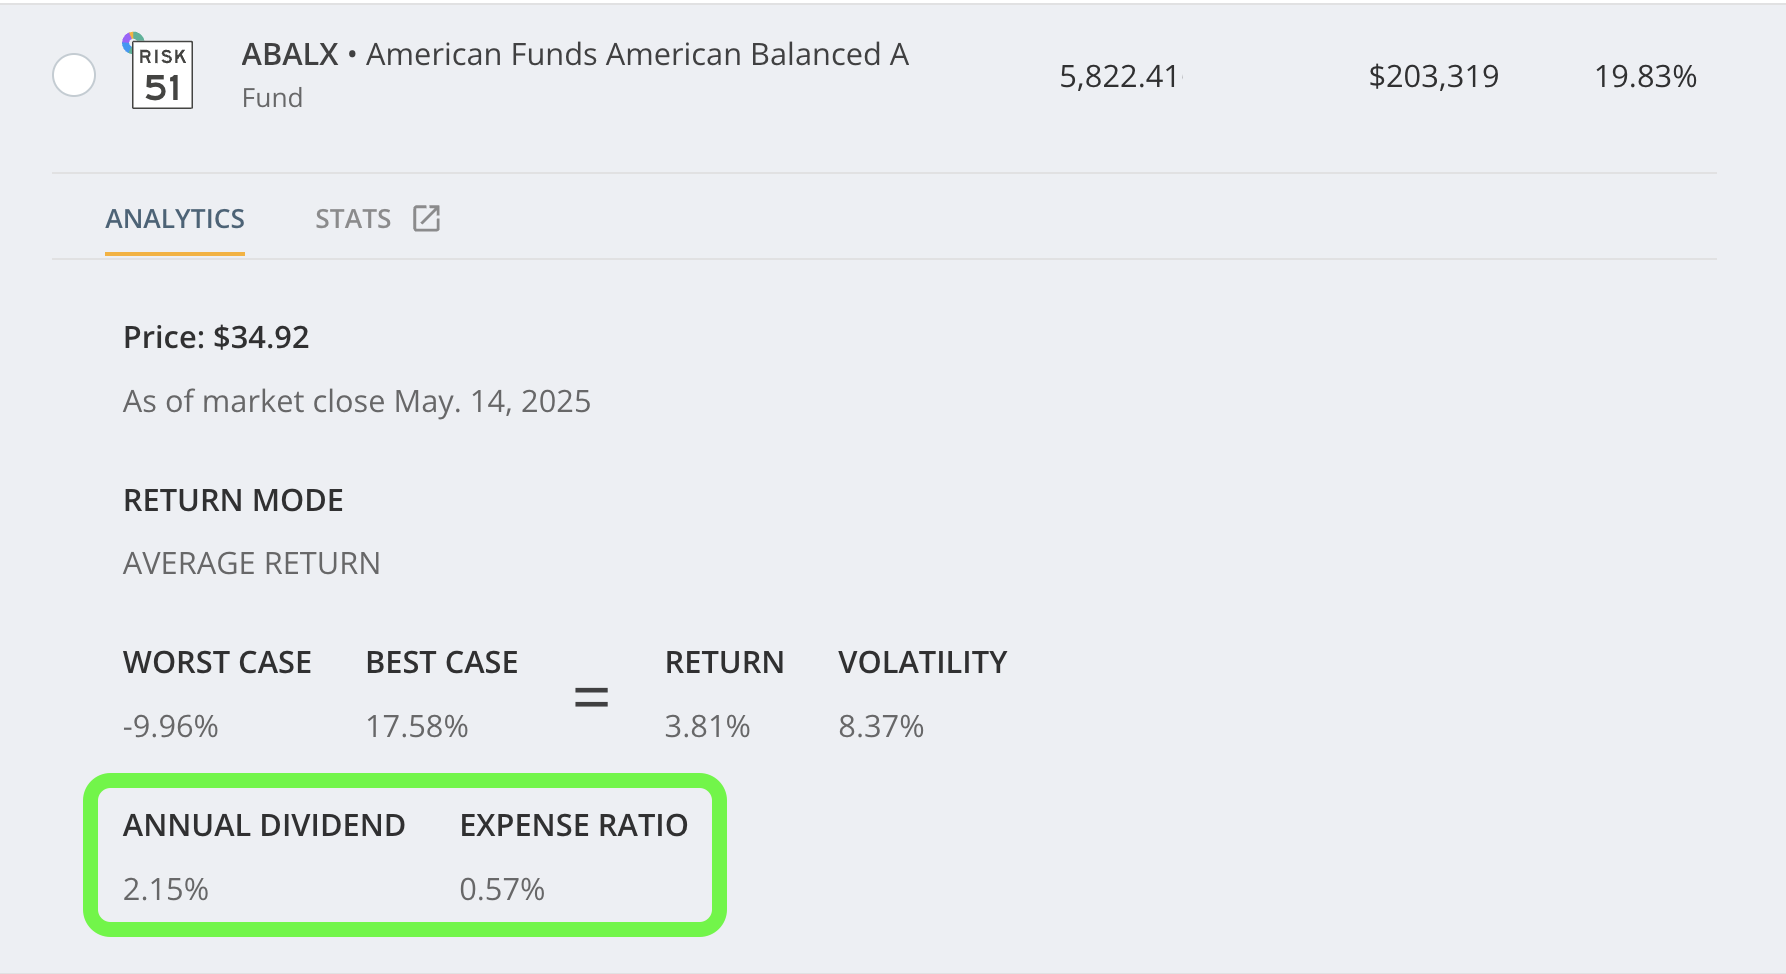Click the Price $34.92 label
Image resolution: width=1786 pixels, height=974 pixels.
pyautogui.click(x=215, y=337)
